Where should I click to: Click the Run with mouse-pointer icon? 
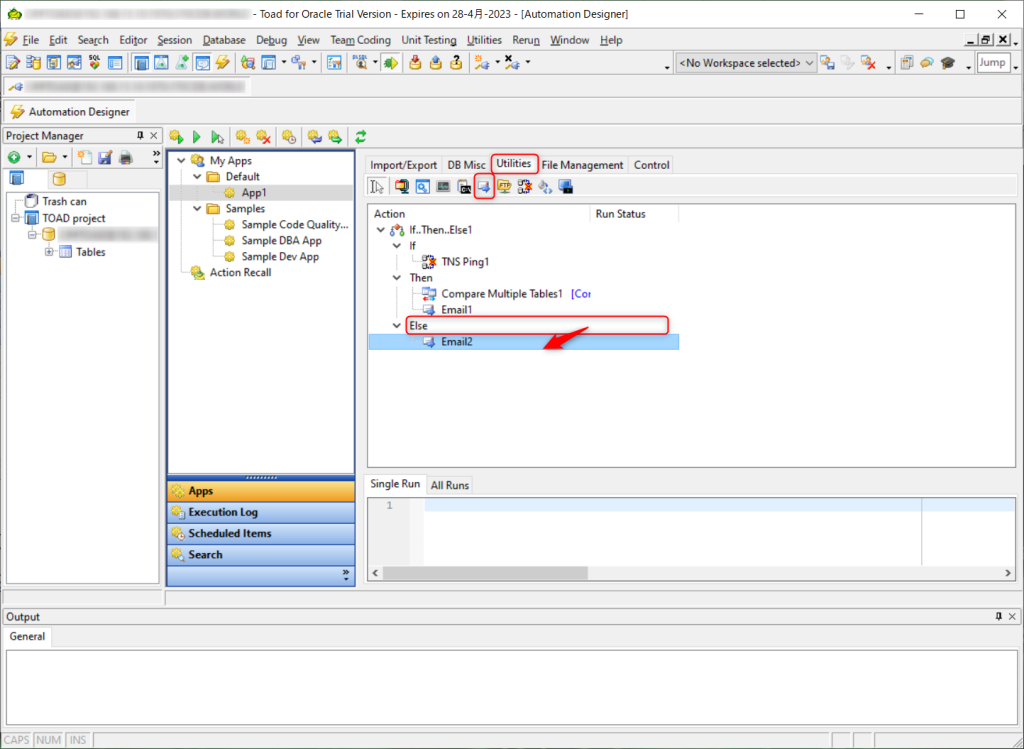[x=217, y=137]
